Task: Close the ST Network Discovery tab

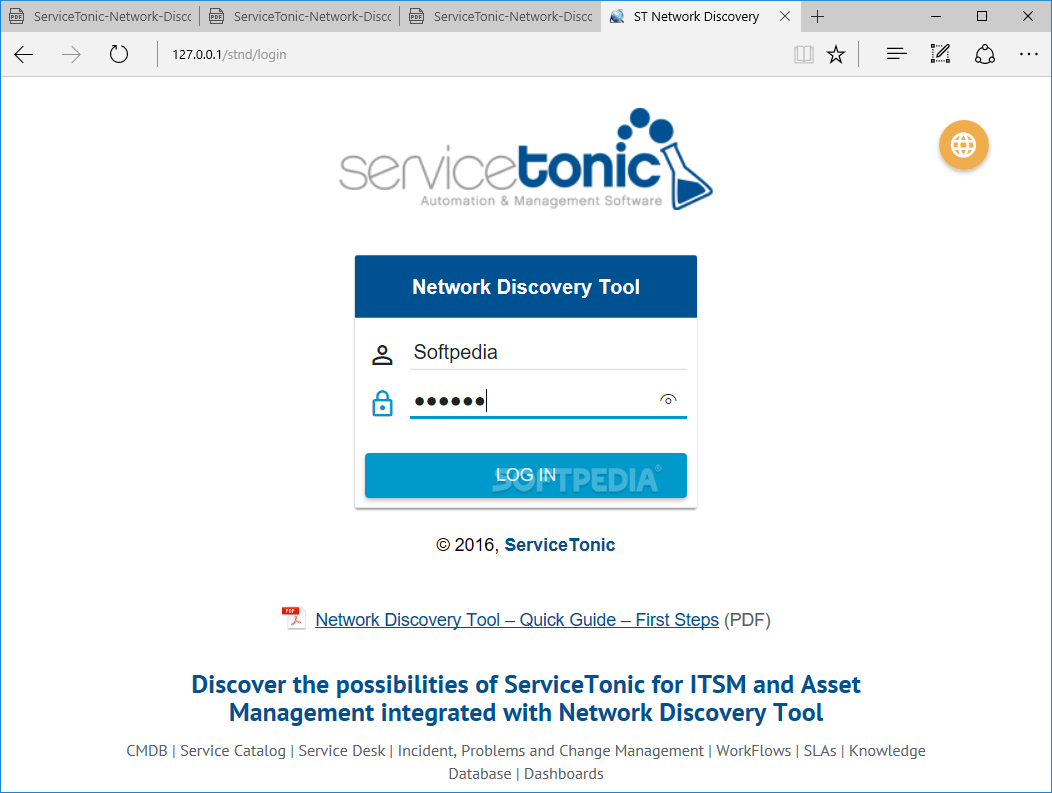Action: pos(785,16)
